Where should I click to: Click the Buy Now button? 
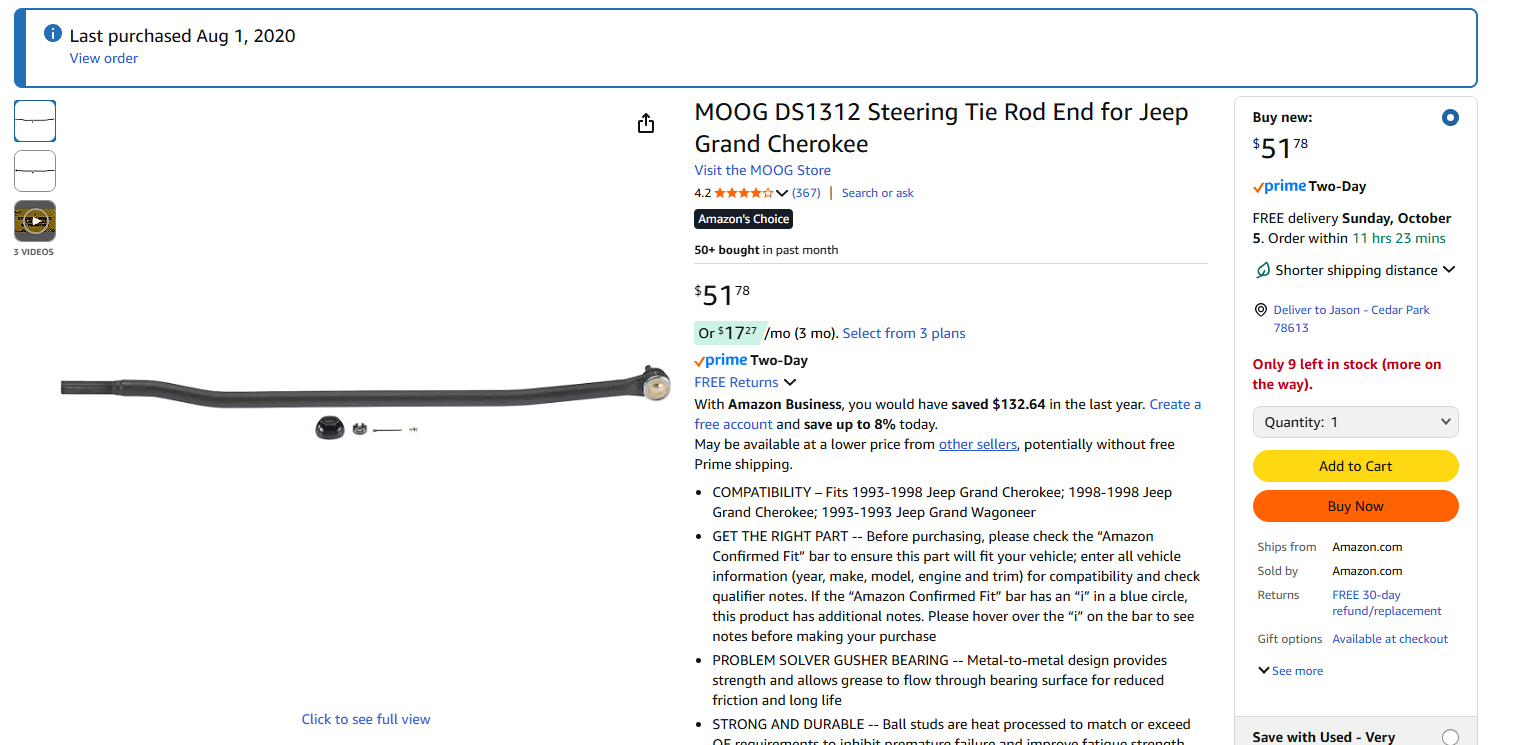1355,506
